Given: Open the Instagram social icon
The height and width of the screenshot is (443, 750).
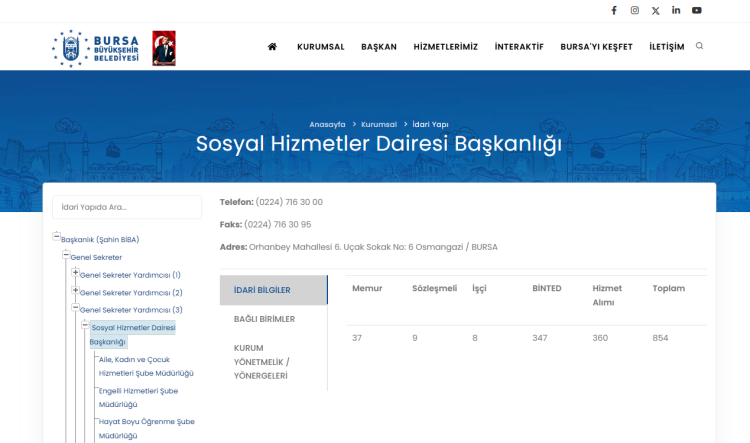Looking at the screenshot, I should pyautogui.click(x=635, y=11).
